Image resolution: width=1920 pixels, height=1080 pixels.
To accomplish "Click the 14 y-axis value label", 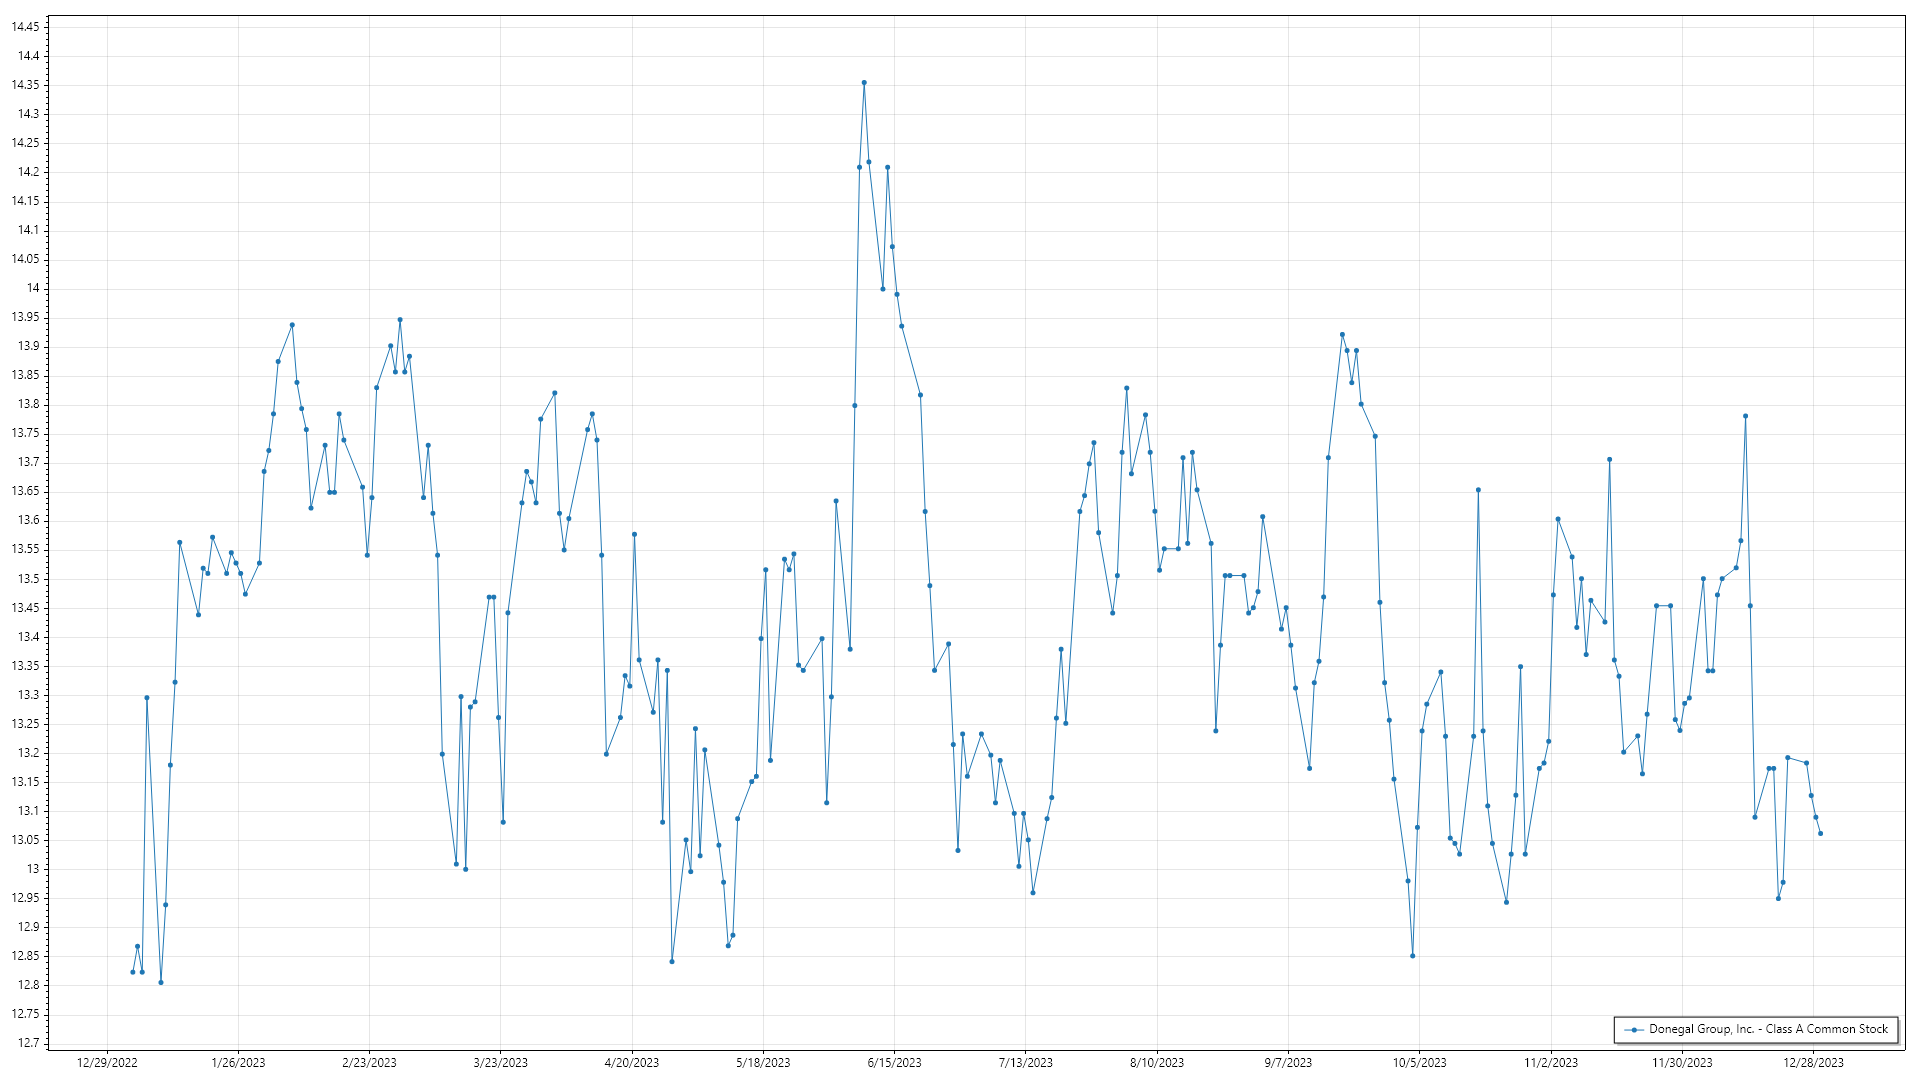I will (33, 288).
